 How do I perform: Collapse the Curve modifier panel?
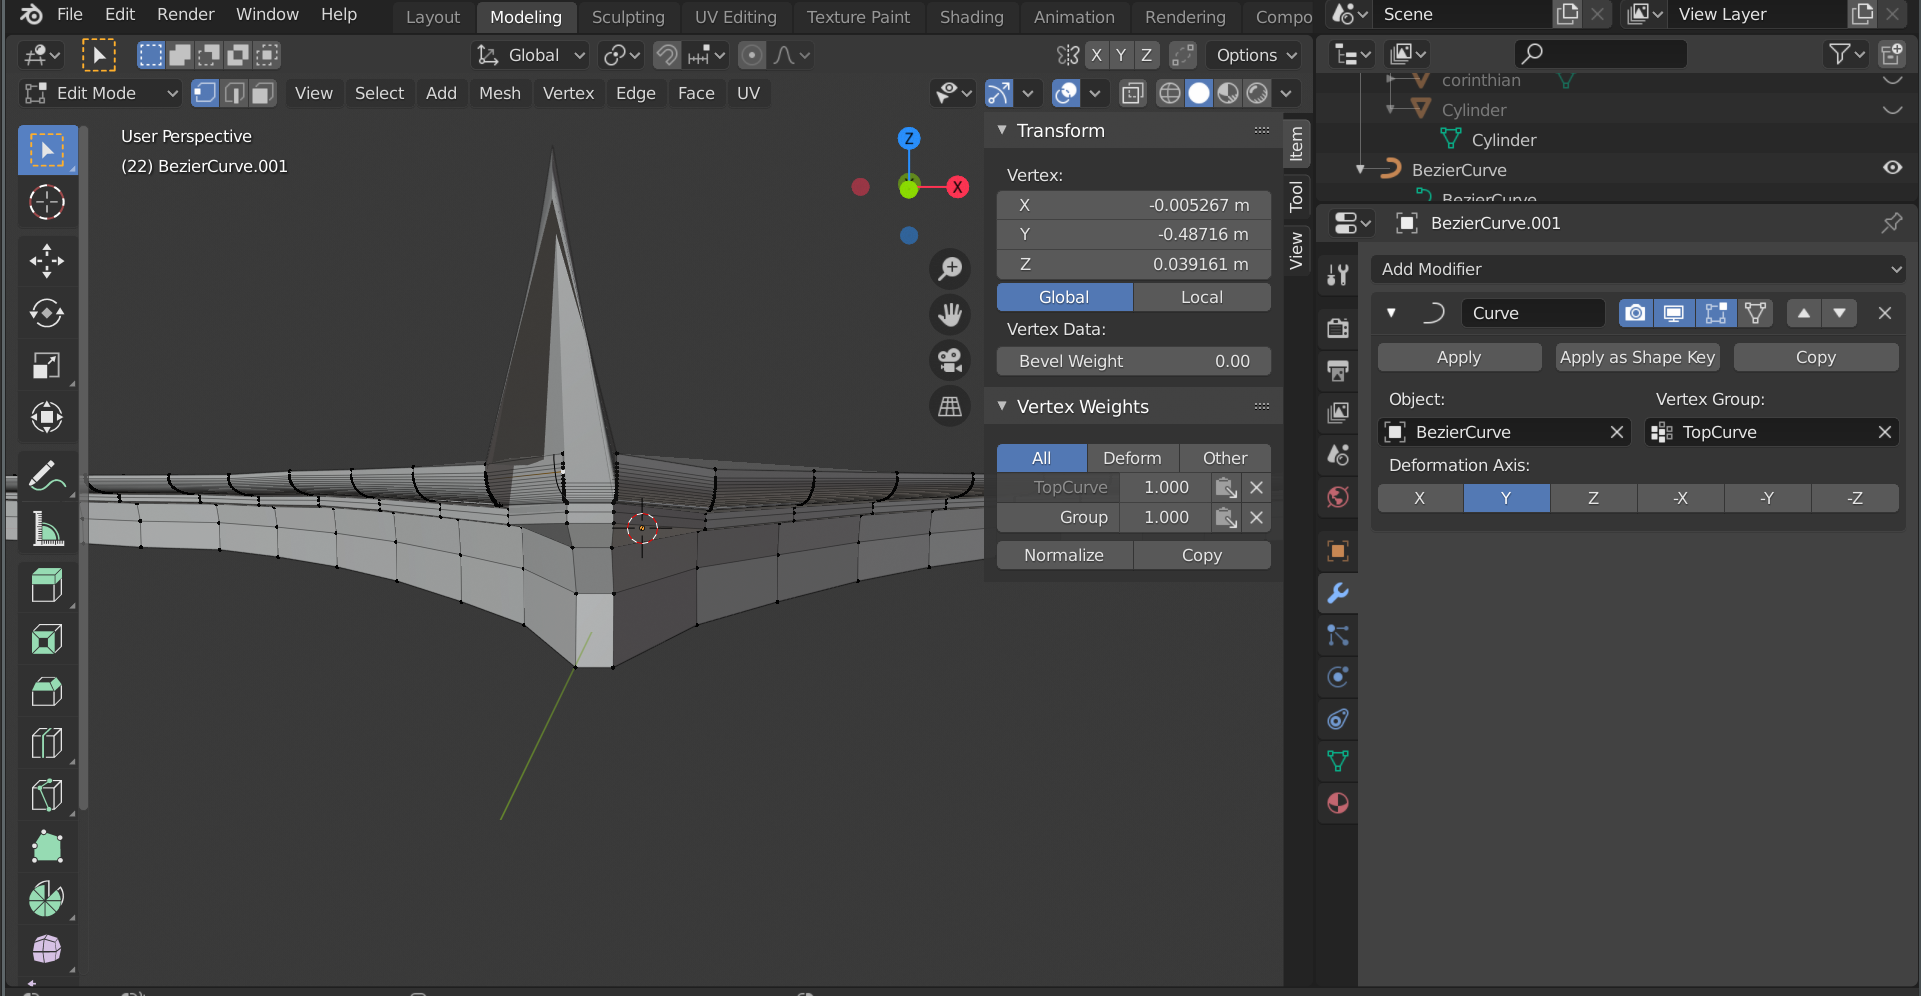1391,313
